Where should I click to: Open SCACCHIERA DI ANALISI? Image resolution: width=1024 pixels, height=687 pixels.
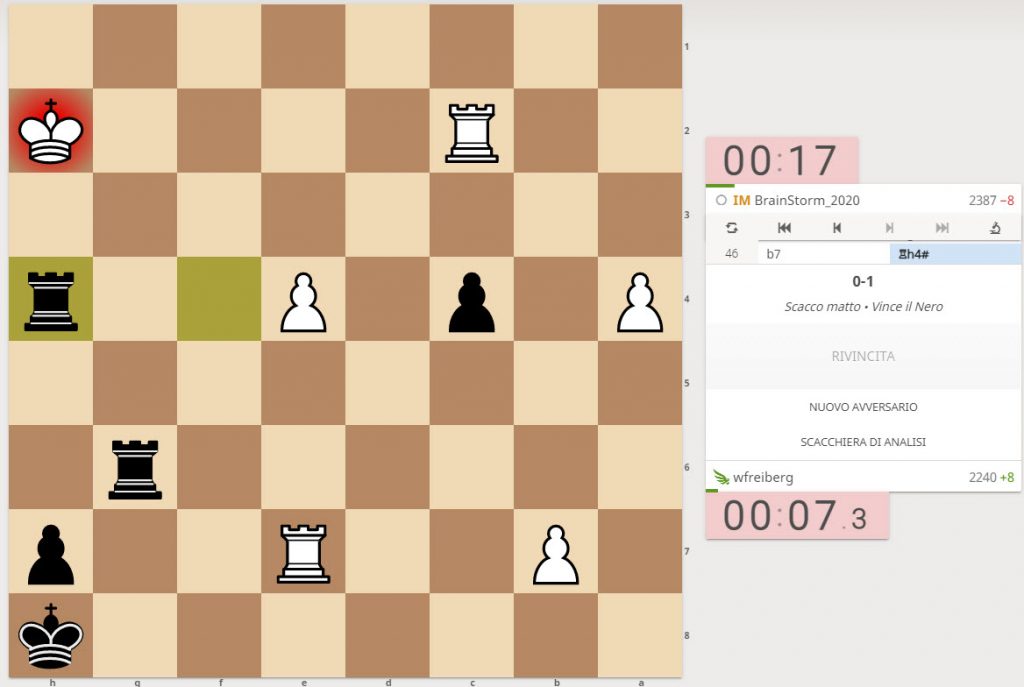point(863,442)
